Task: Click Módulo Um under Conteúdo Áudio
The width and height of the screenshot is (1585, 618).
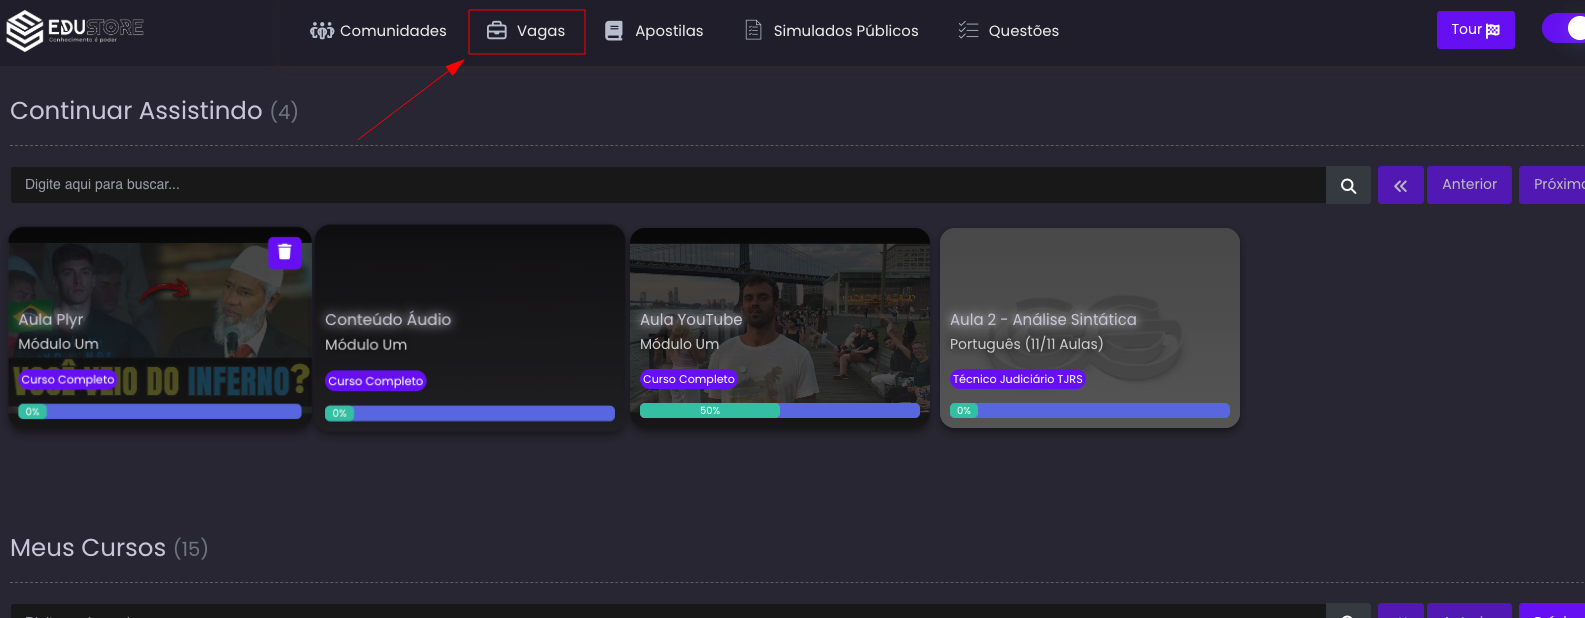Action: point(366,345)
